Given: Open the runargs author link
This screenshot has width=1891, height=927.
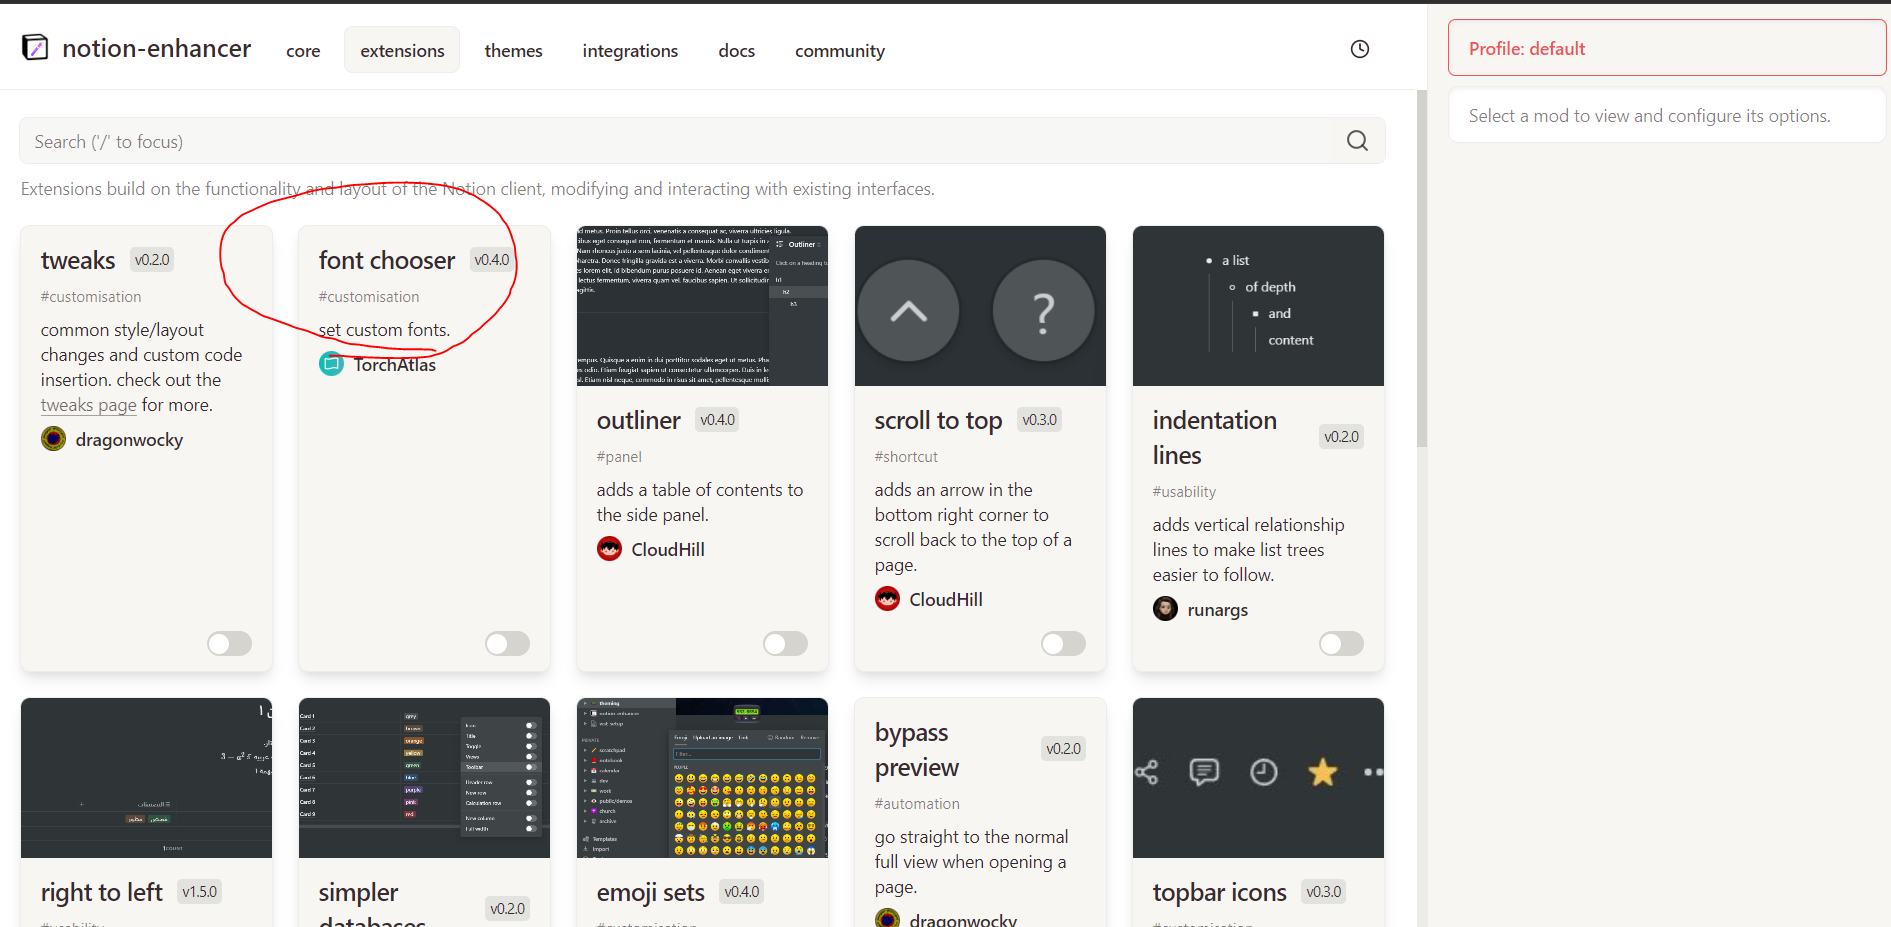Looking at the screenshot, I should coord(1217,610).
